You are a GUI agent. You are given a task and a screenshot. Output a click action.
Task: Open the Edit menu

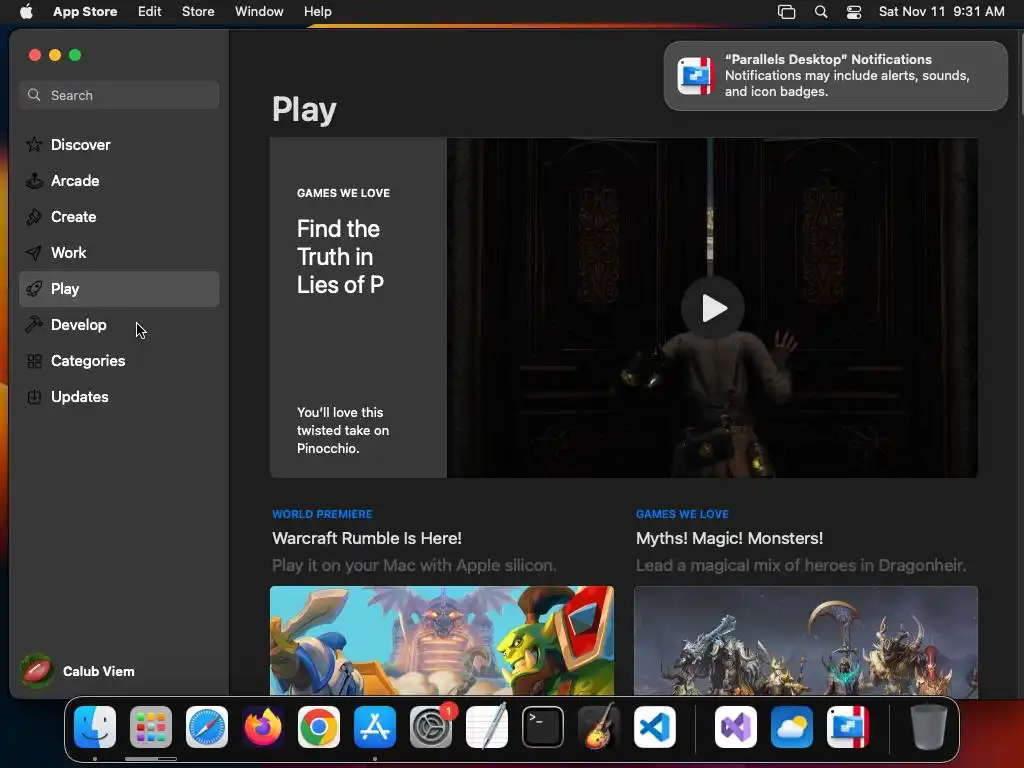coord(150,11)
